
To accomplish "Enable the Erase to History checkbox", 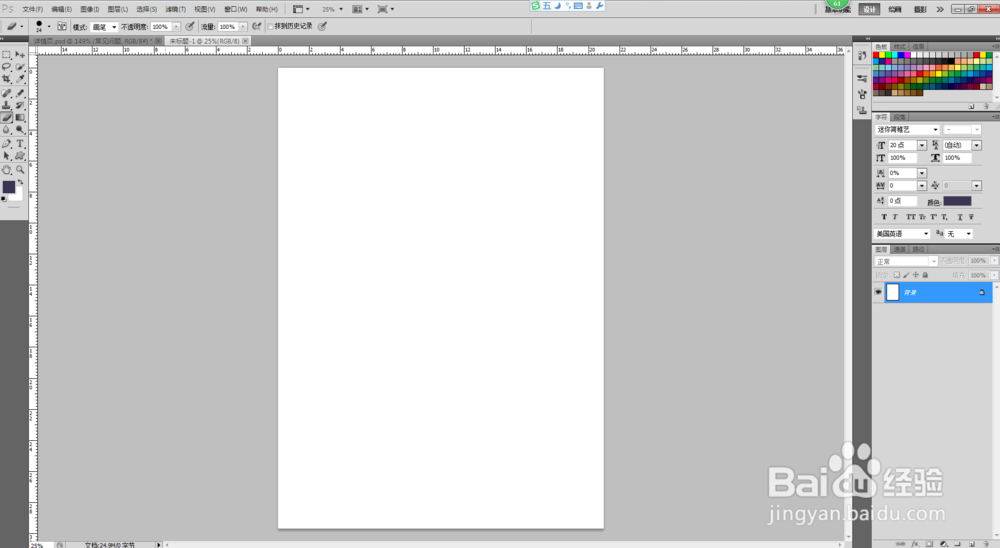I will 270,26.
